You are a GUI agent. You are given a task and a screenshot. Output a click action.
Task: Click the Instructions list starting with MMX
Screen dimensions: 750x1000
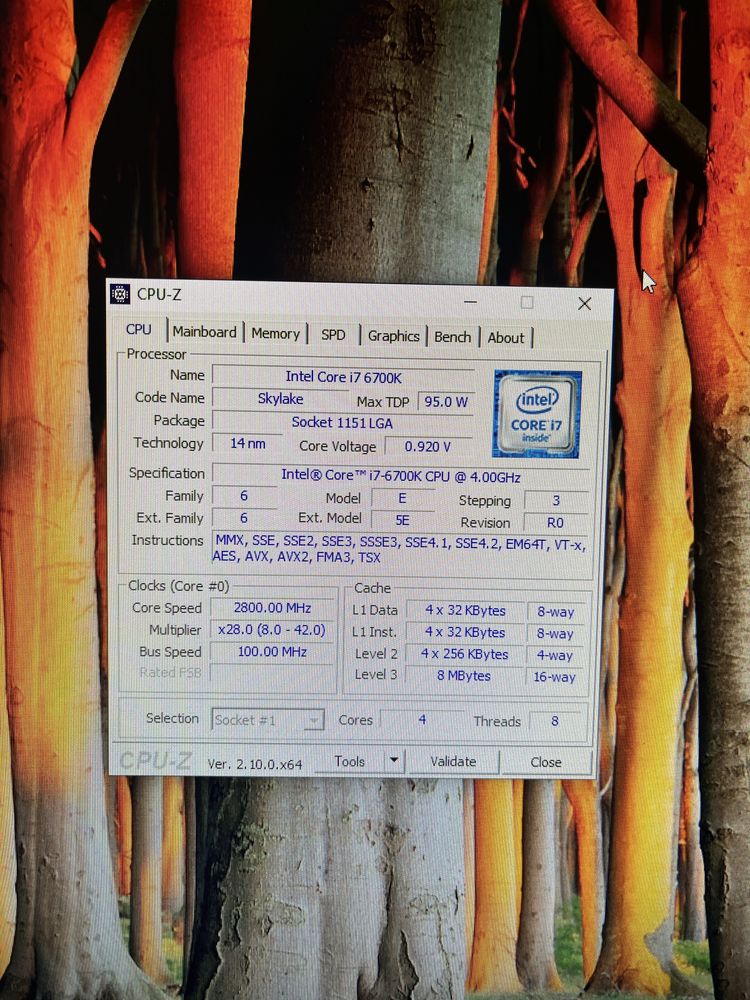[401, 549]
